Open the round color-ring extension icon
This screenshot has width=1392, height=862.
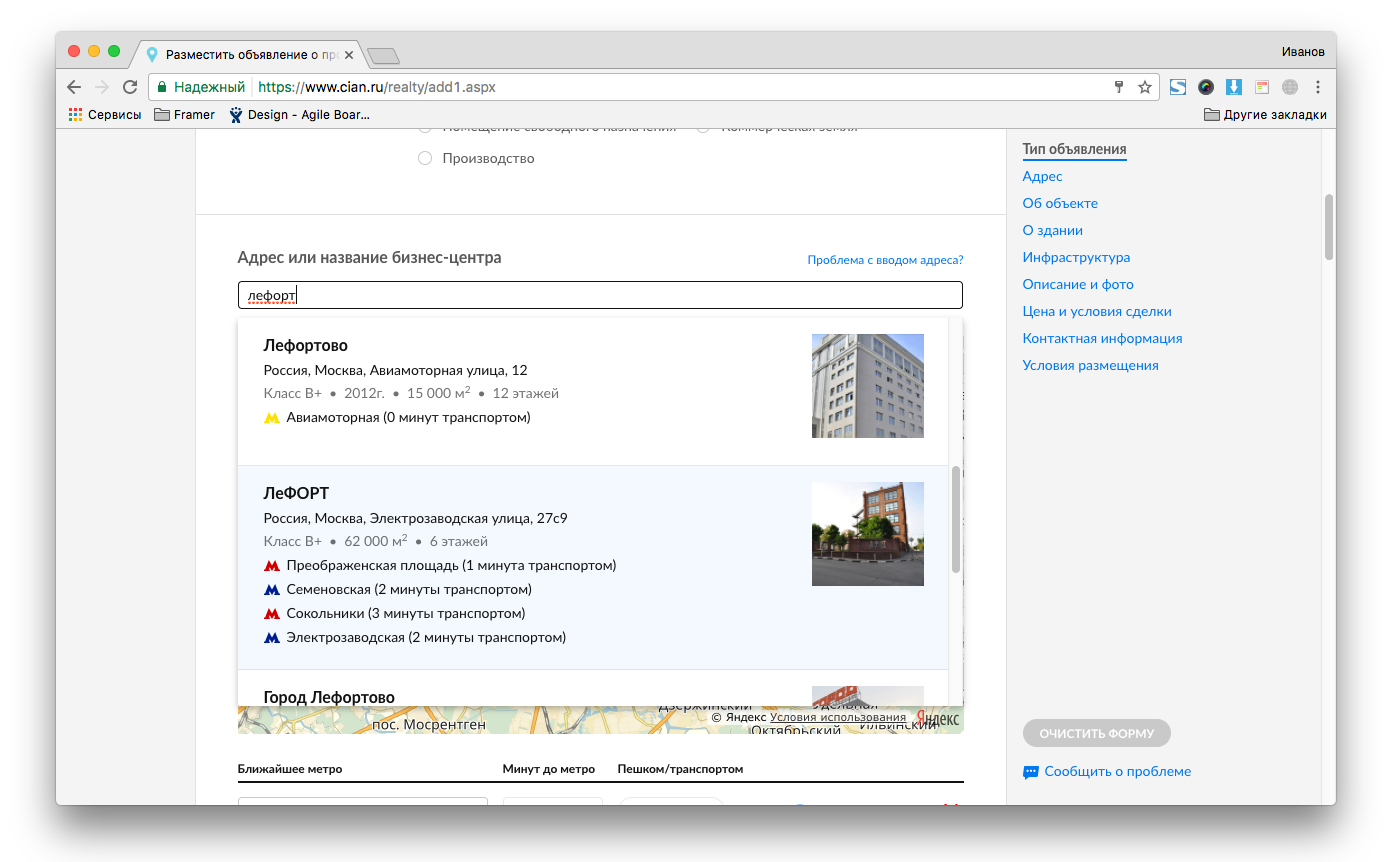tap(1206, 87)
